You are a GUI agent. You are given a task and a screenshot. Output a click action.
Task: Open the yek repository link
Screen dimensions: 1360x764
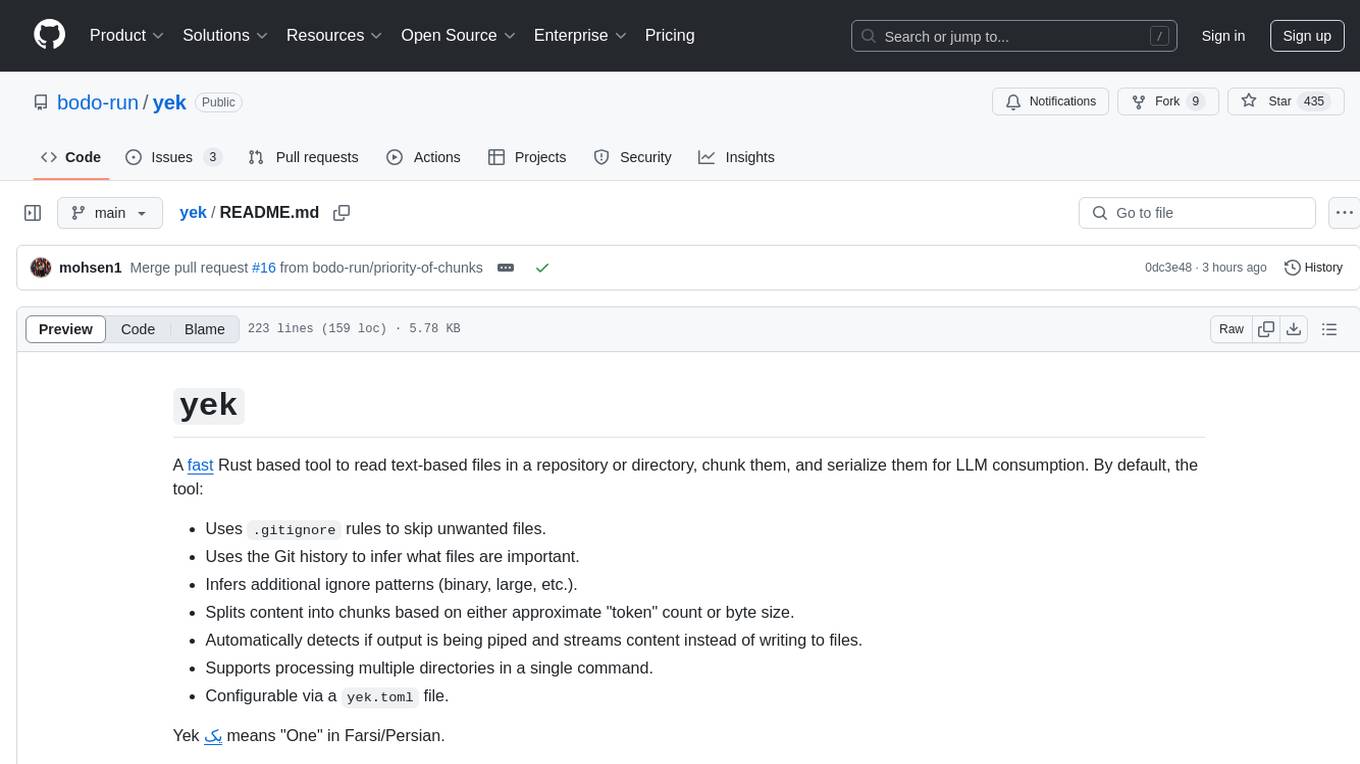coord(170,102)
